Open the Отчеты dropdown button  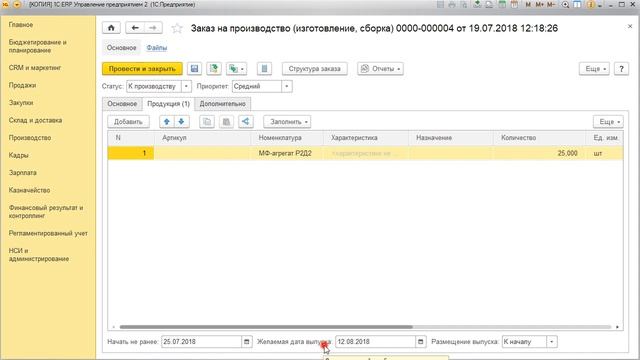[380, 69]
